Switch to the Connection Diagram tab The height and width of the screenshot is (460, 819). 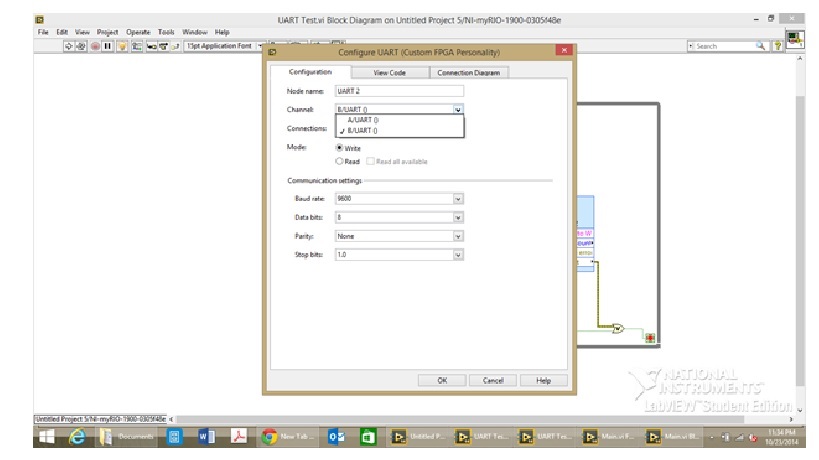[x=469, y=73]
